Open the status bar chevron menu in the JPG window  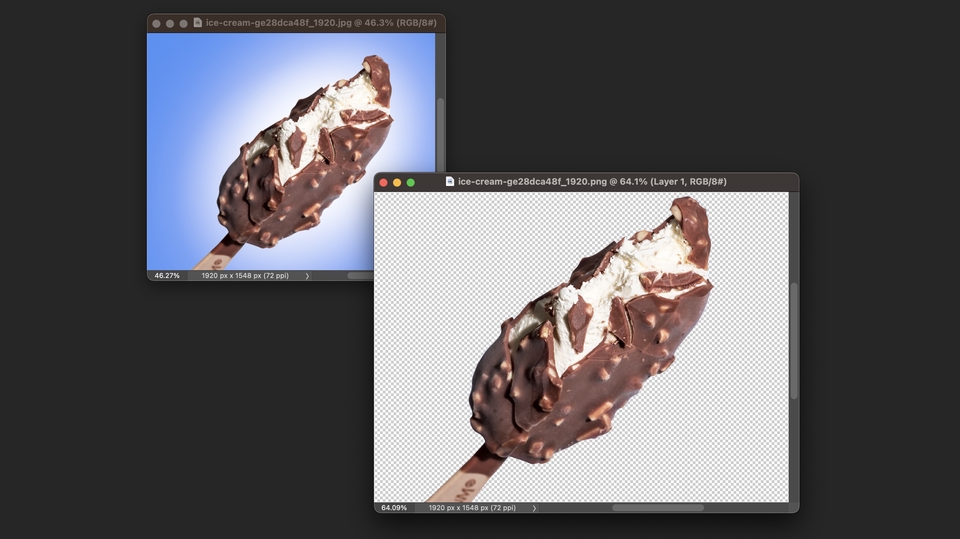tap(307, 276)
